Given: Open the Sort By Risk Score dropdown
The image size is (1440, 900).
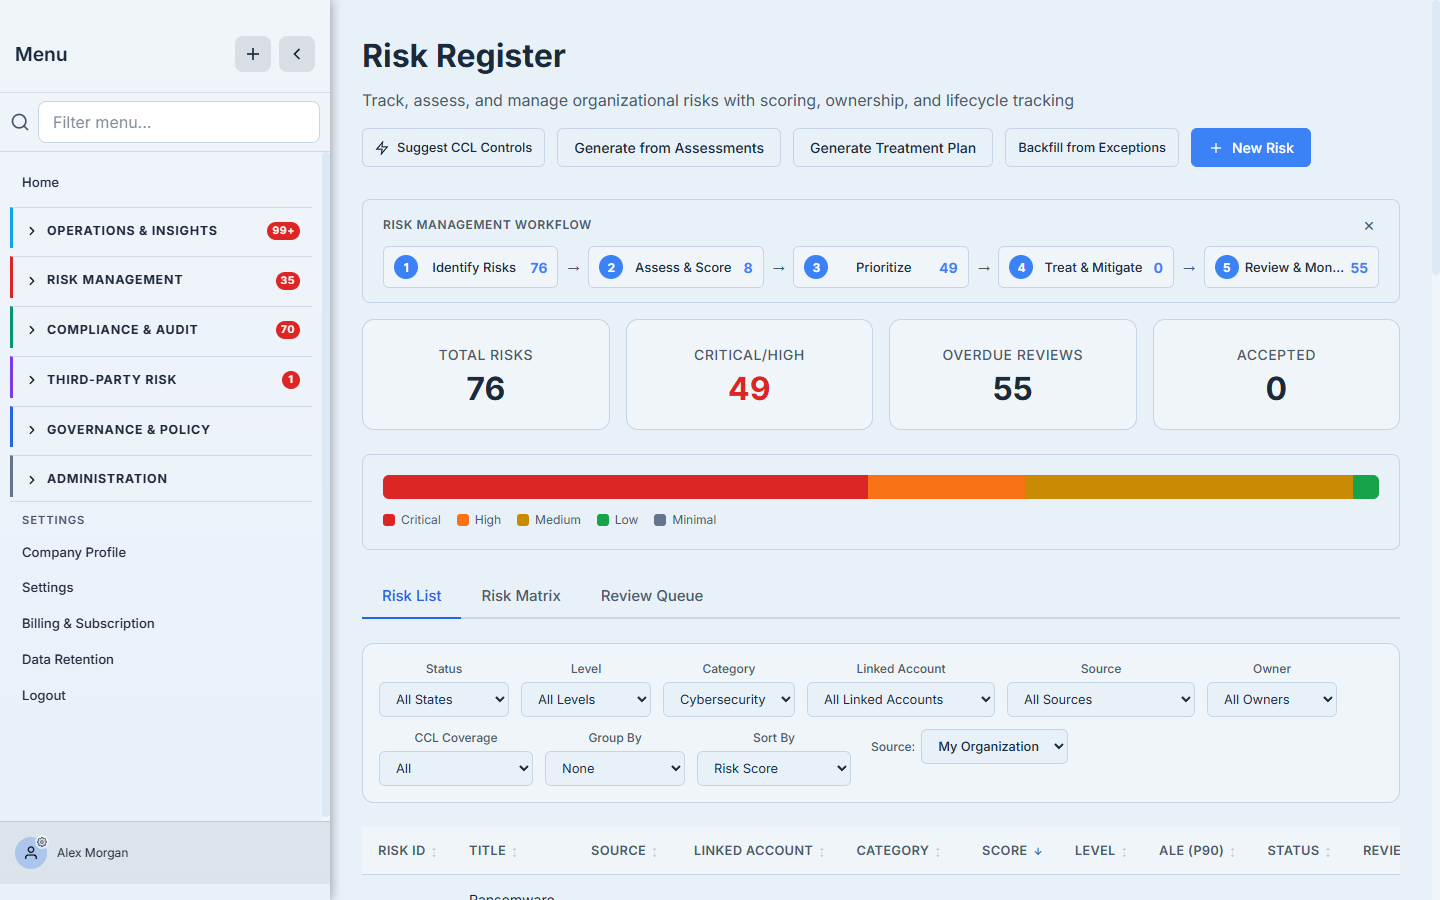Looking at the screenshot, I should point(774,769).
